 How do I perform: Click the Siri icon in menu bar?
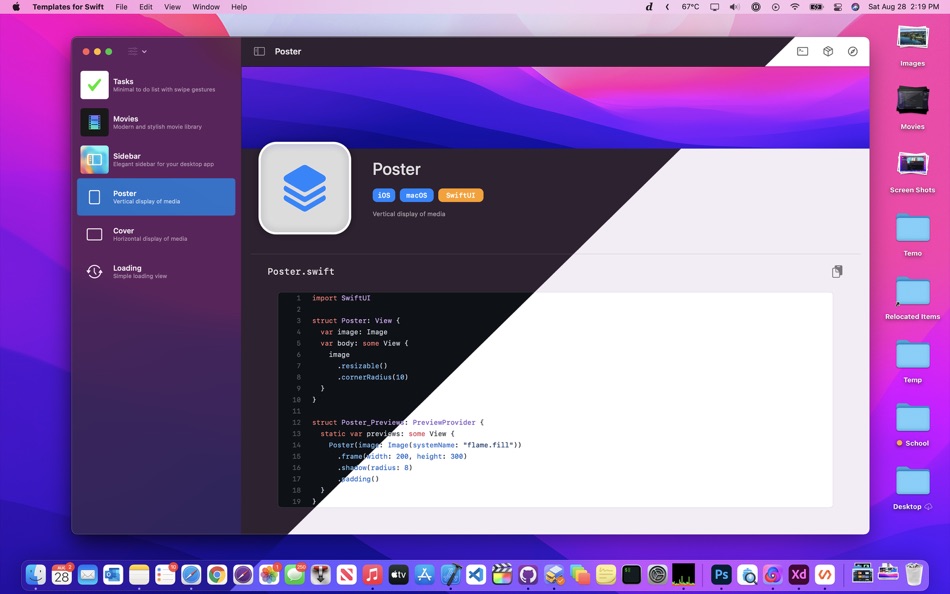pyautogui.click(x=855, y=7)
